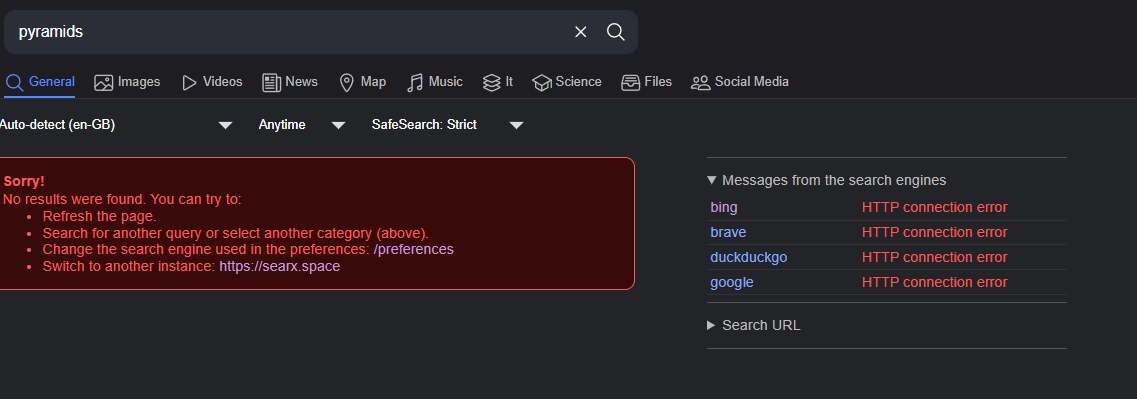Expand the Search URL section
The height and width of the screenshot is (399, 1137).
pyautogui.click(x=754, y=325)
